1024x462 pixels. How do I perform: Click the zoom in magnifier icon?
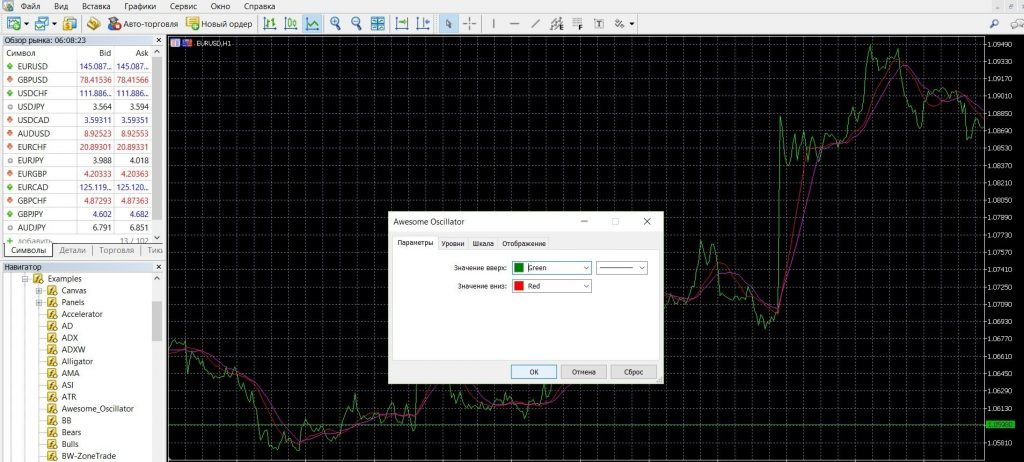(336, 22)
